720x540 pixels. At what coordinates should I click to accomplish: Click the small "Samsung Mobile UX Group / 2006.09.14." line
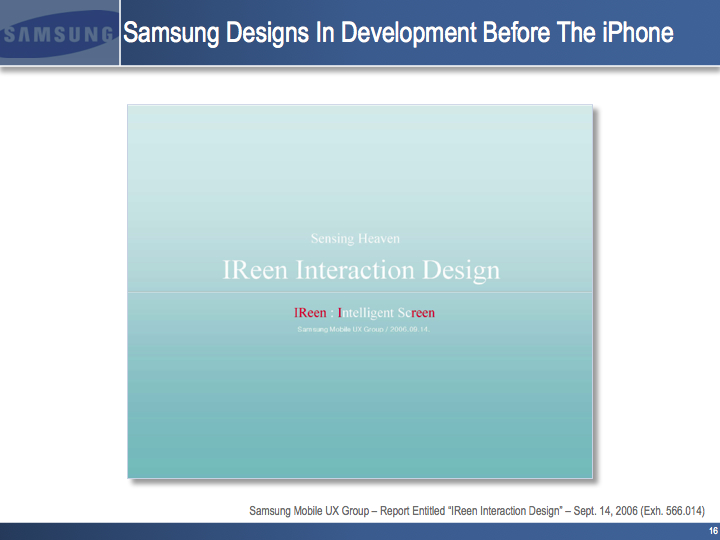(x=364, y=328)
